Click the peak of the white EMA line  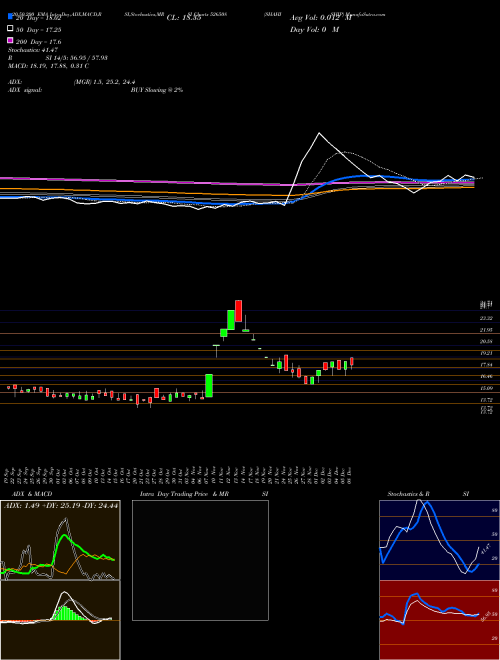[319, 133]
